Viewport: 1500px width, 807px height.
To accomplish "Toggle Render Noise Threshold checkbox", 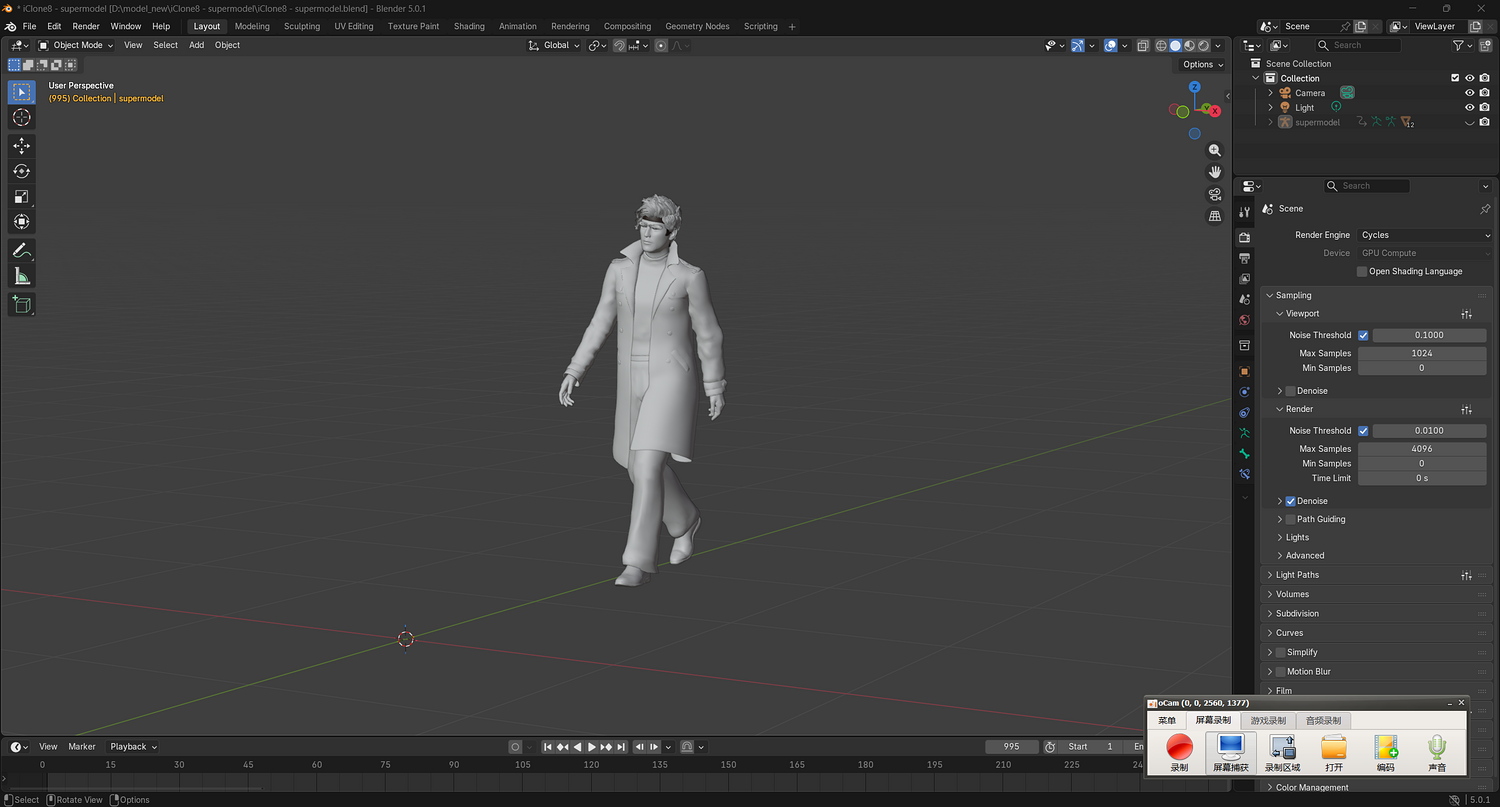I will 1363,431.
